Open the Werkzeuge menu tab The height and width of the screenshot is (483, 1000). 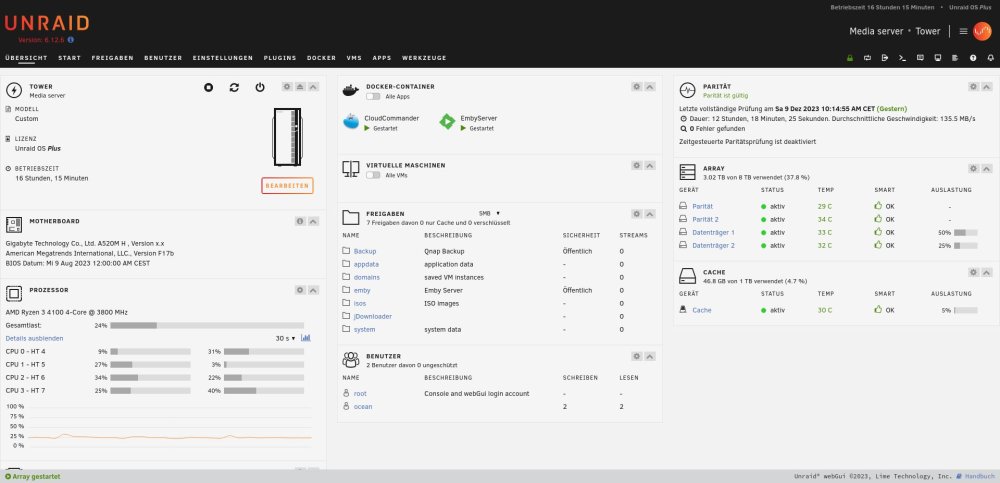(424, 58)
